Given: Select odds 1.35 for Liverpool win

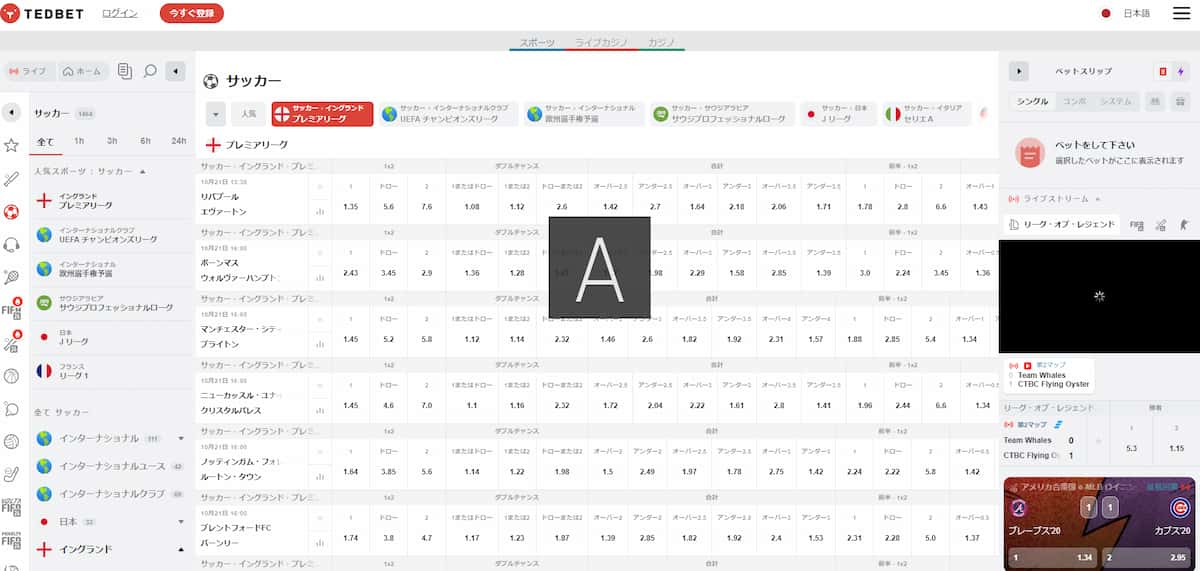Looking at the screenshot, I should tap(350, 206).
